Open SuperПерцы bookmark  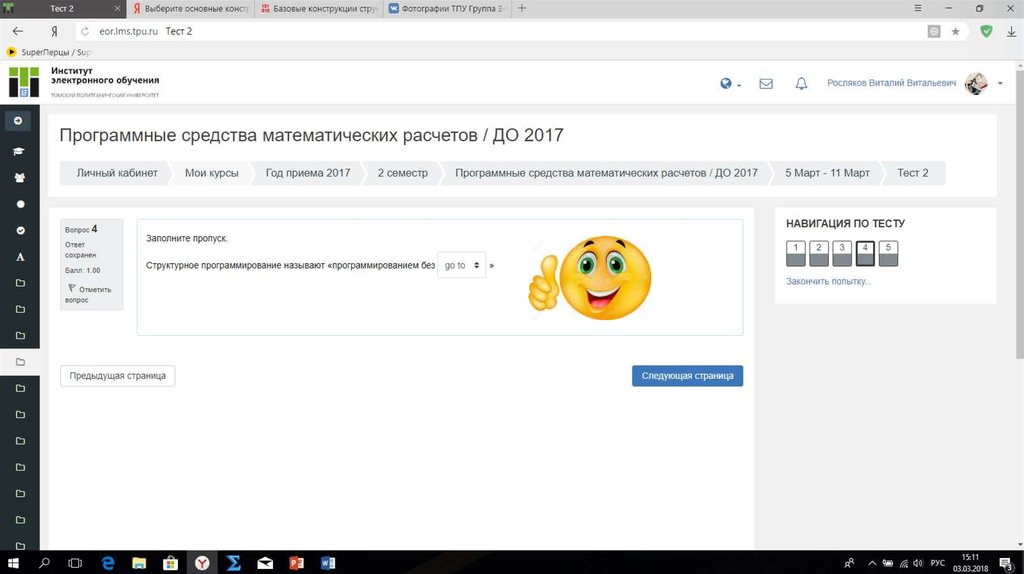click(x=49, y=52)
